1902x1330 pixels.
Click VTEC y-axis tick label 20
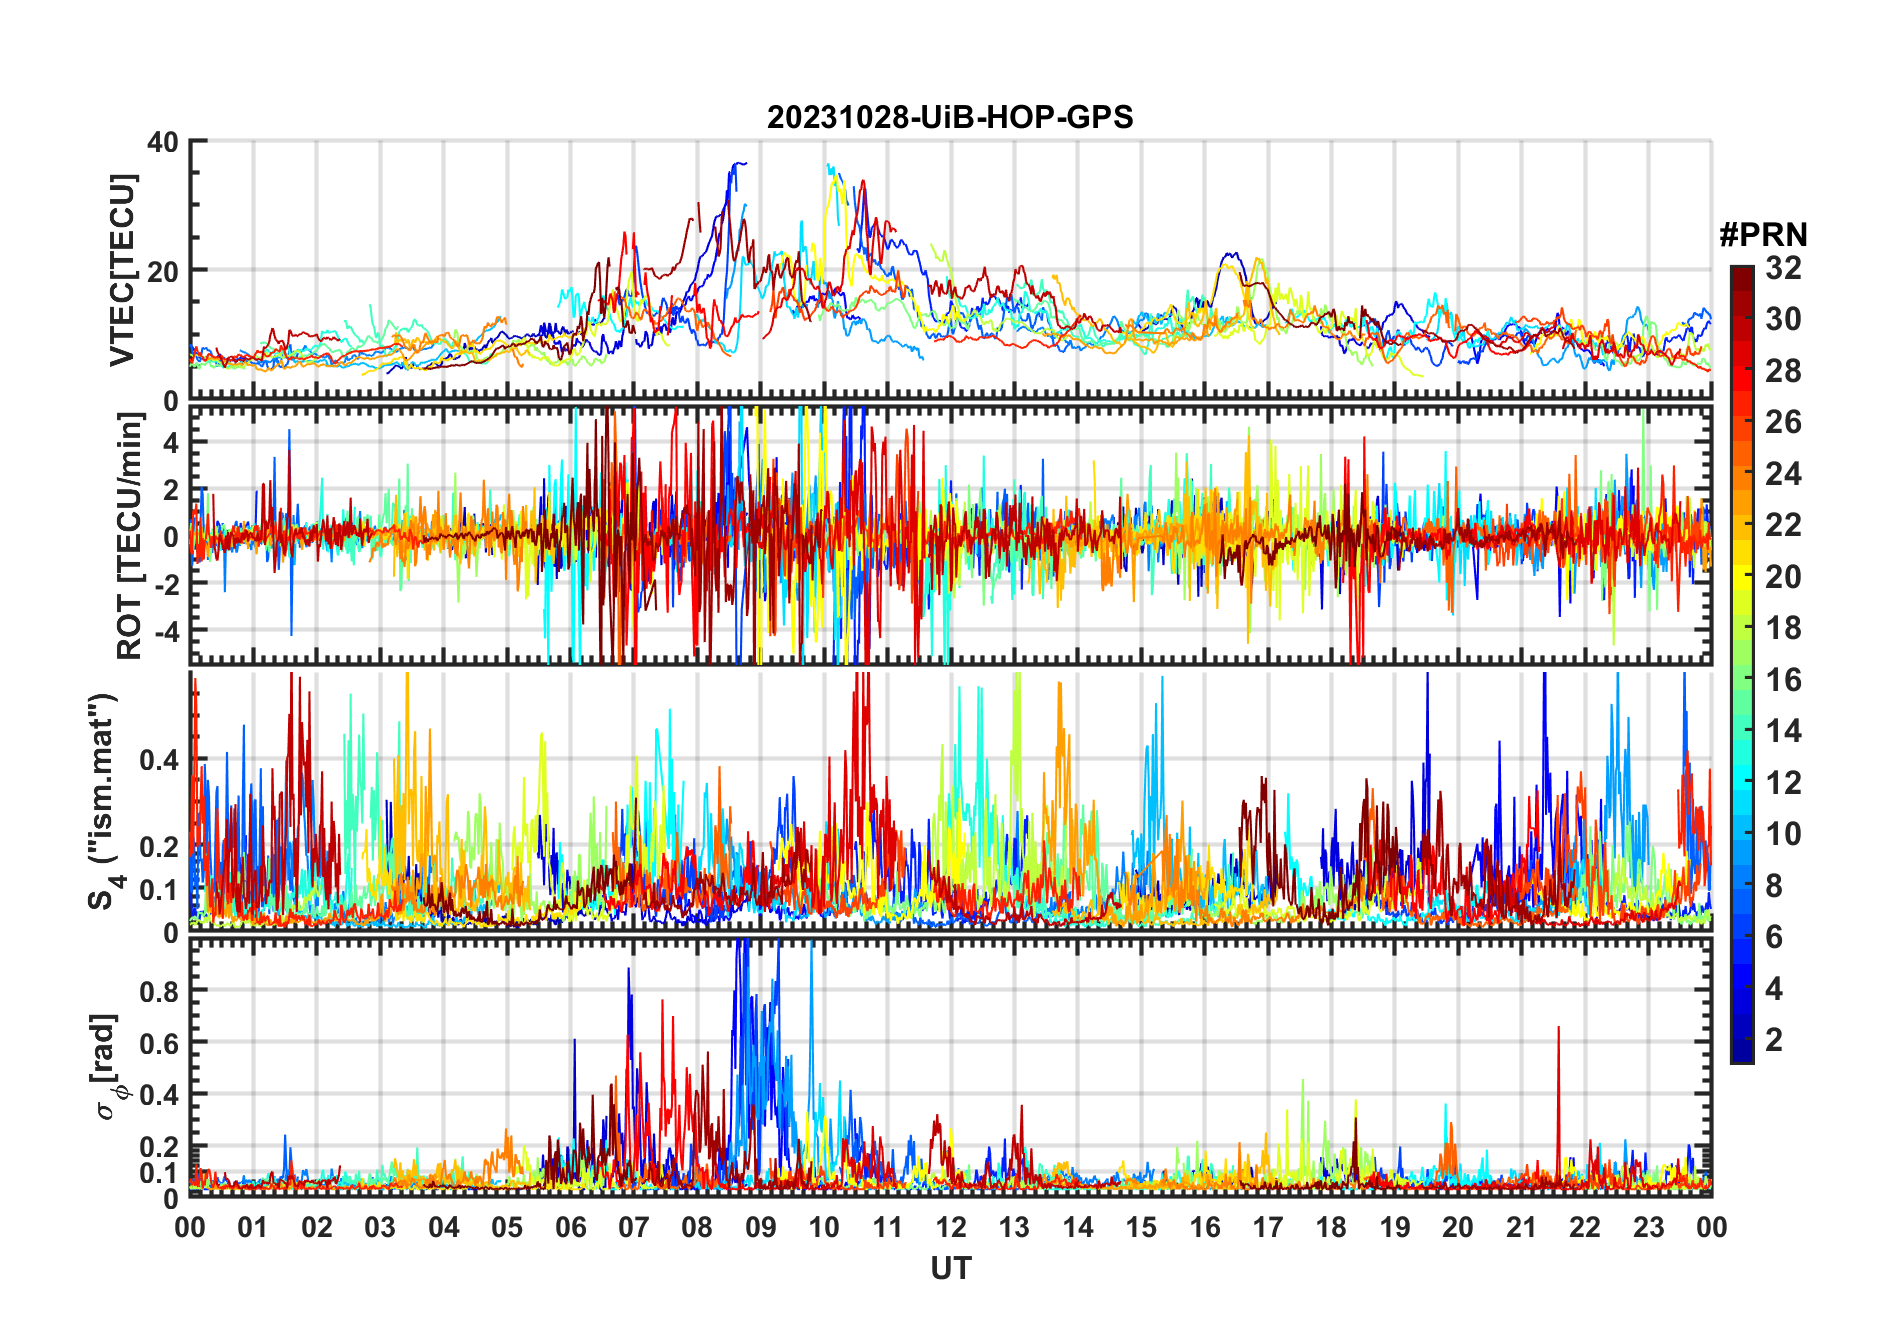(163, 271)
